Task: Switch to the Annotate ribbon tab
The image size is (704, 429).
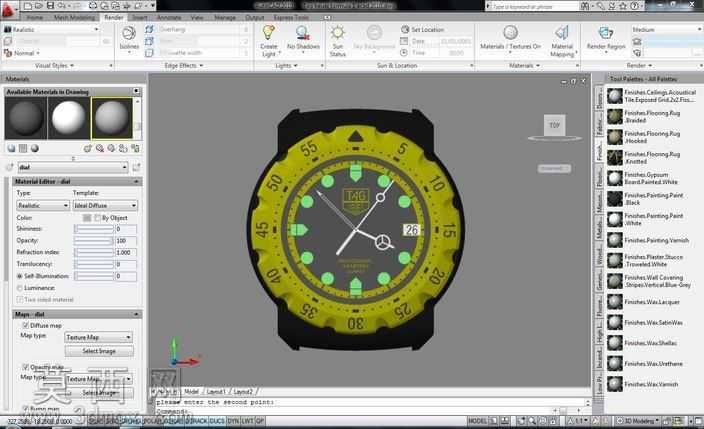Action: point(169,18)
